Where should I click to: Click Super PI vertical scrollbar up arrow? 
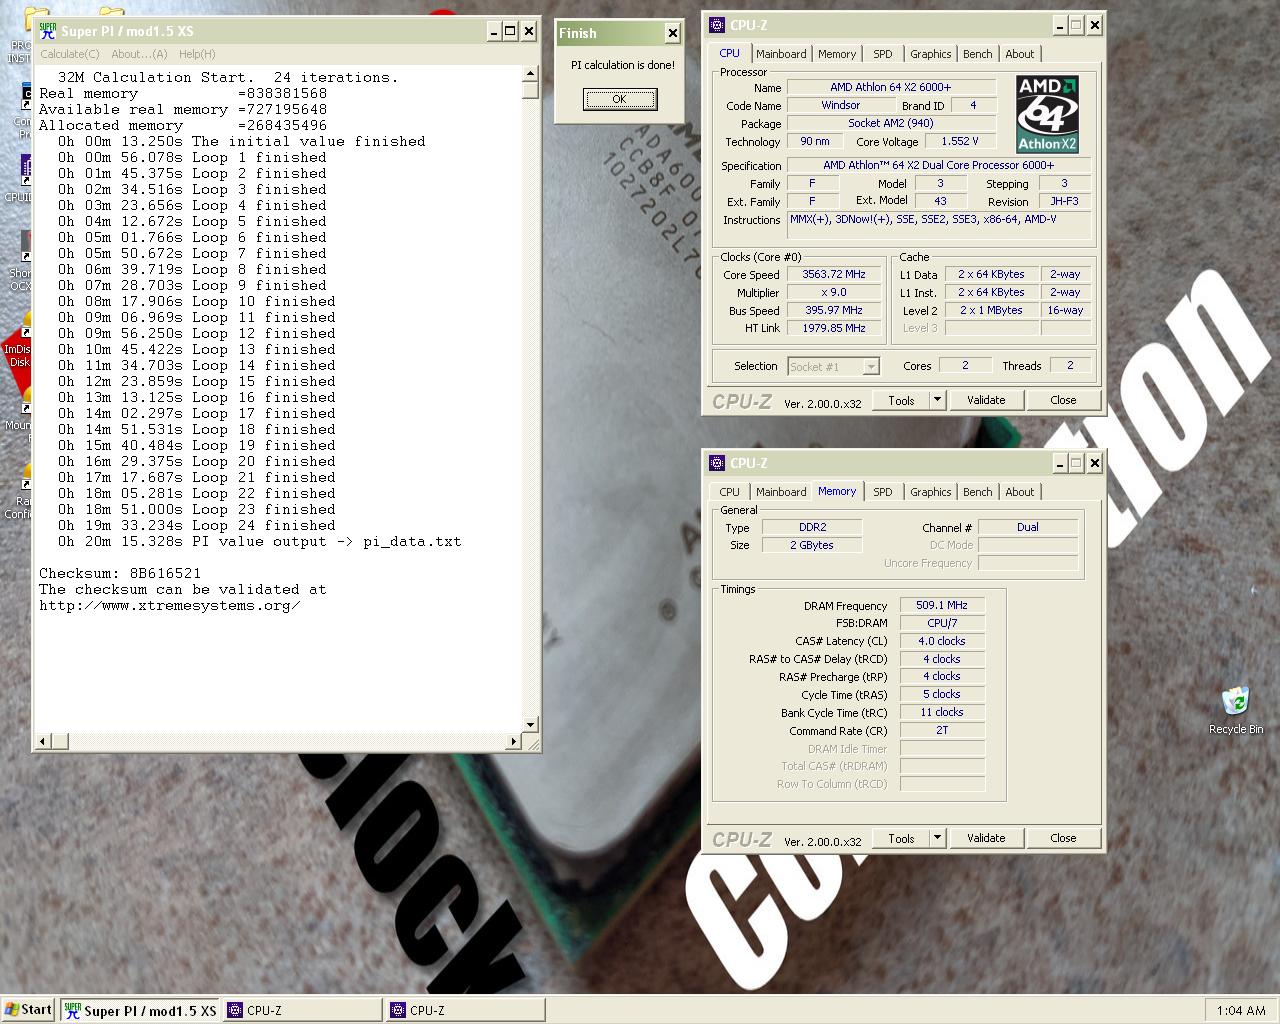530,74
